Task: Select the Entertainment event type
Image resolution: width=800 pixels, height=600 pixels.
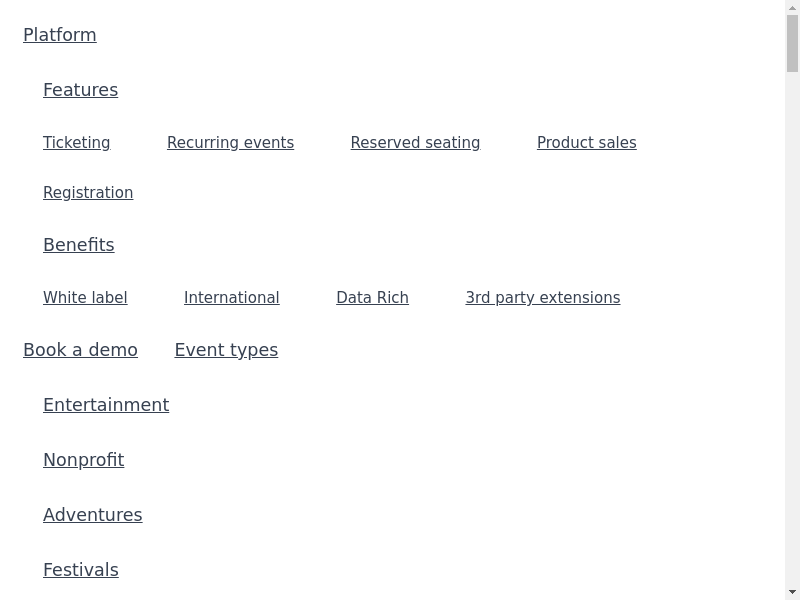Action: click(106, 405)
